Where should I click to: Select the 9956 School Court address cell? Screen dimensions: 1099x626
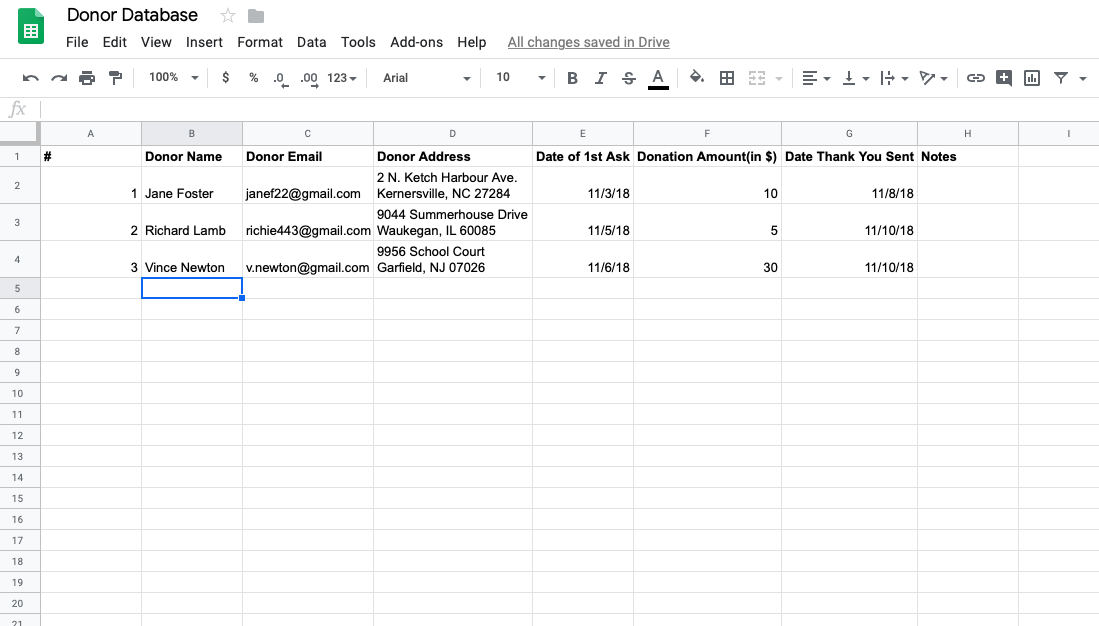tap(453, 260)
